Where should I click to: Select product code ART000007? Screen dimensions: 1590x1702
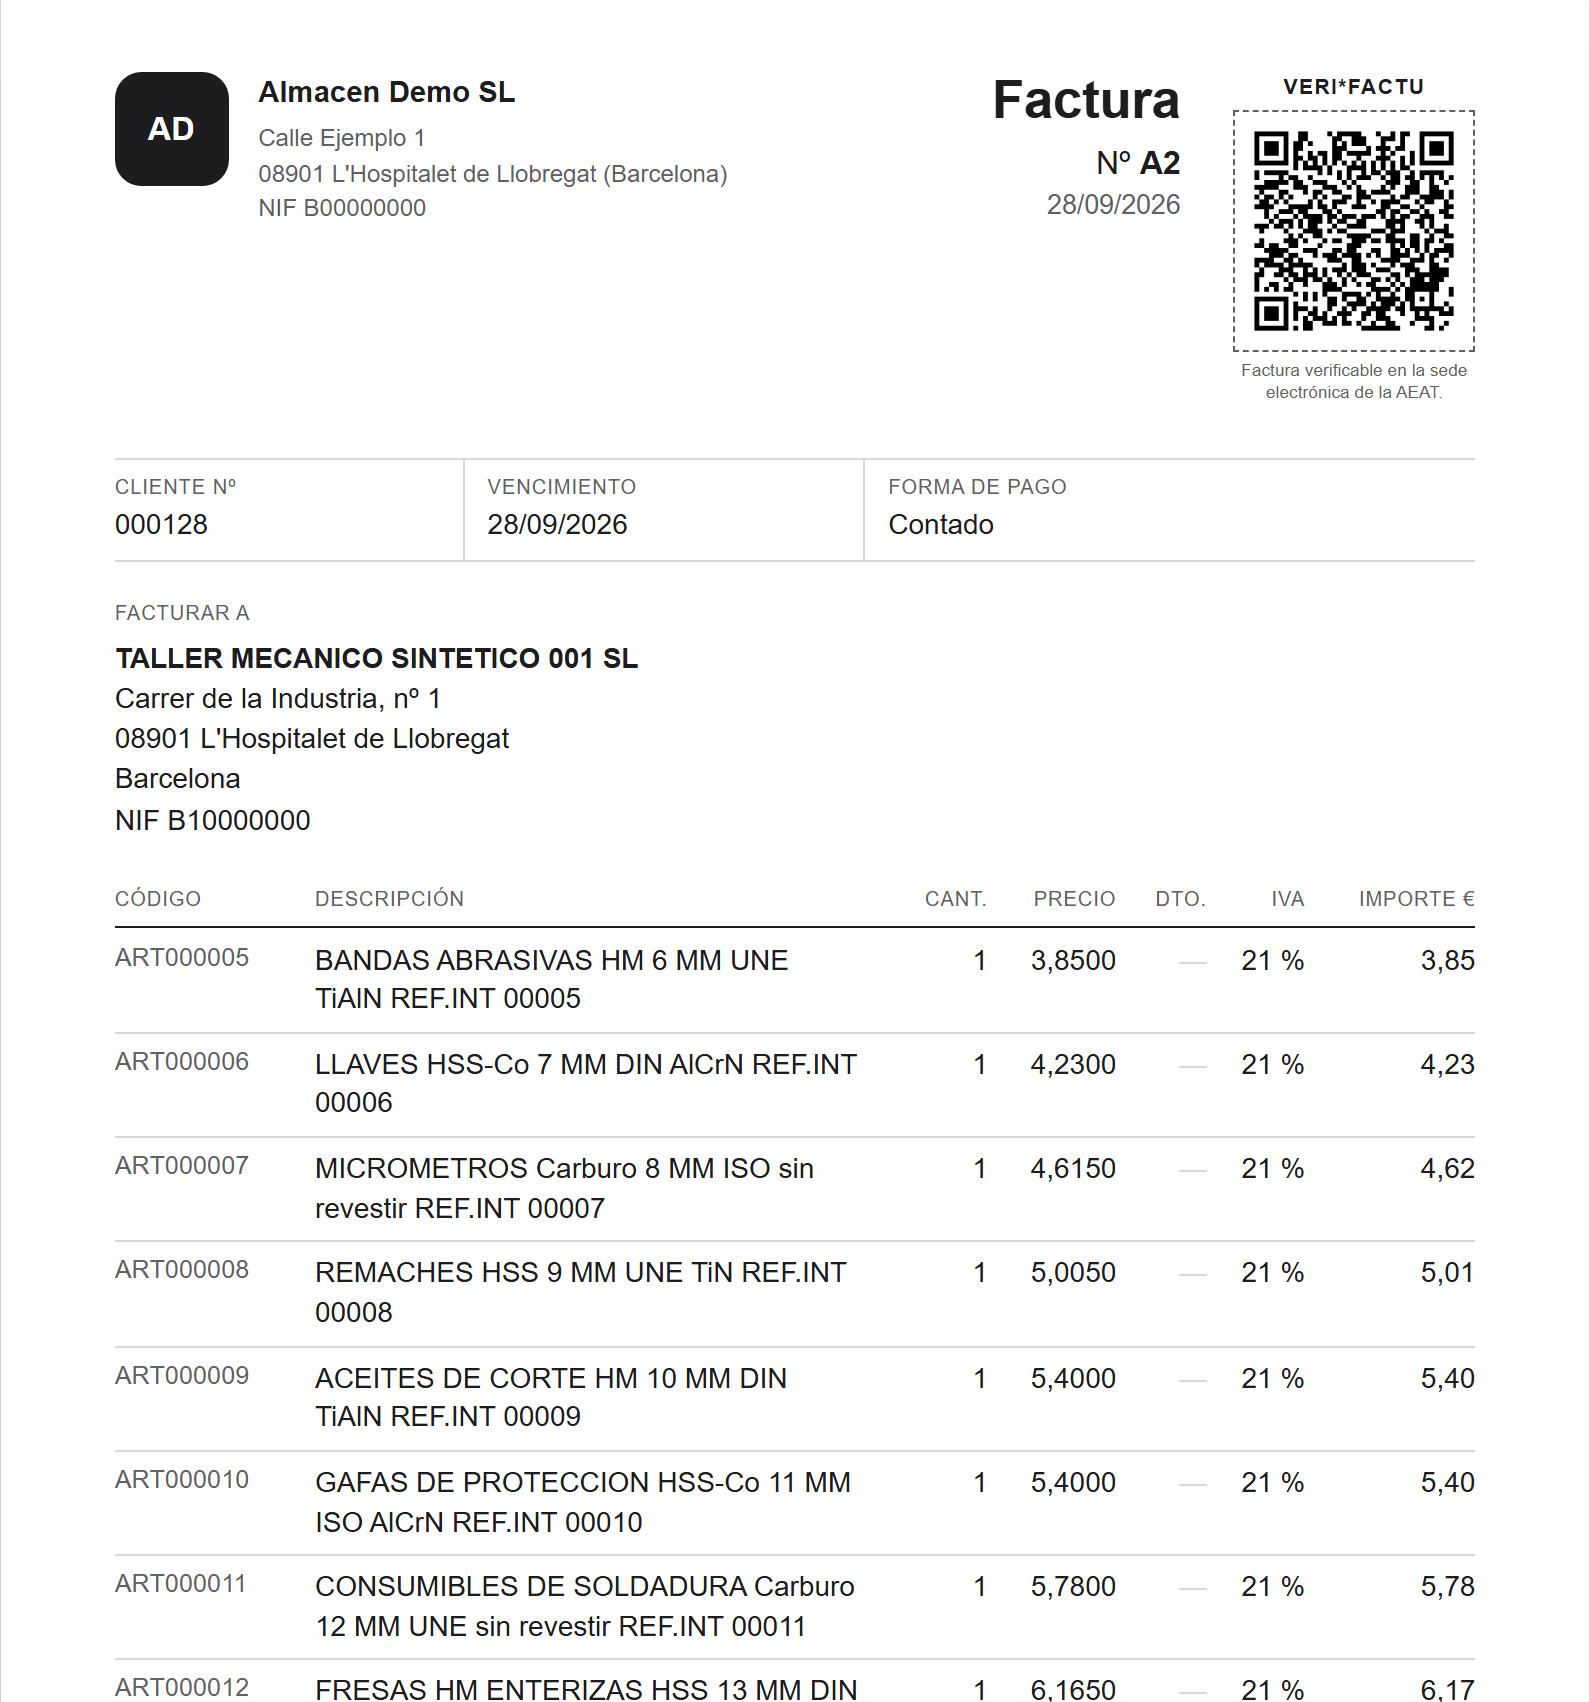pos(182,1166)
